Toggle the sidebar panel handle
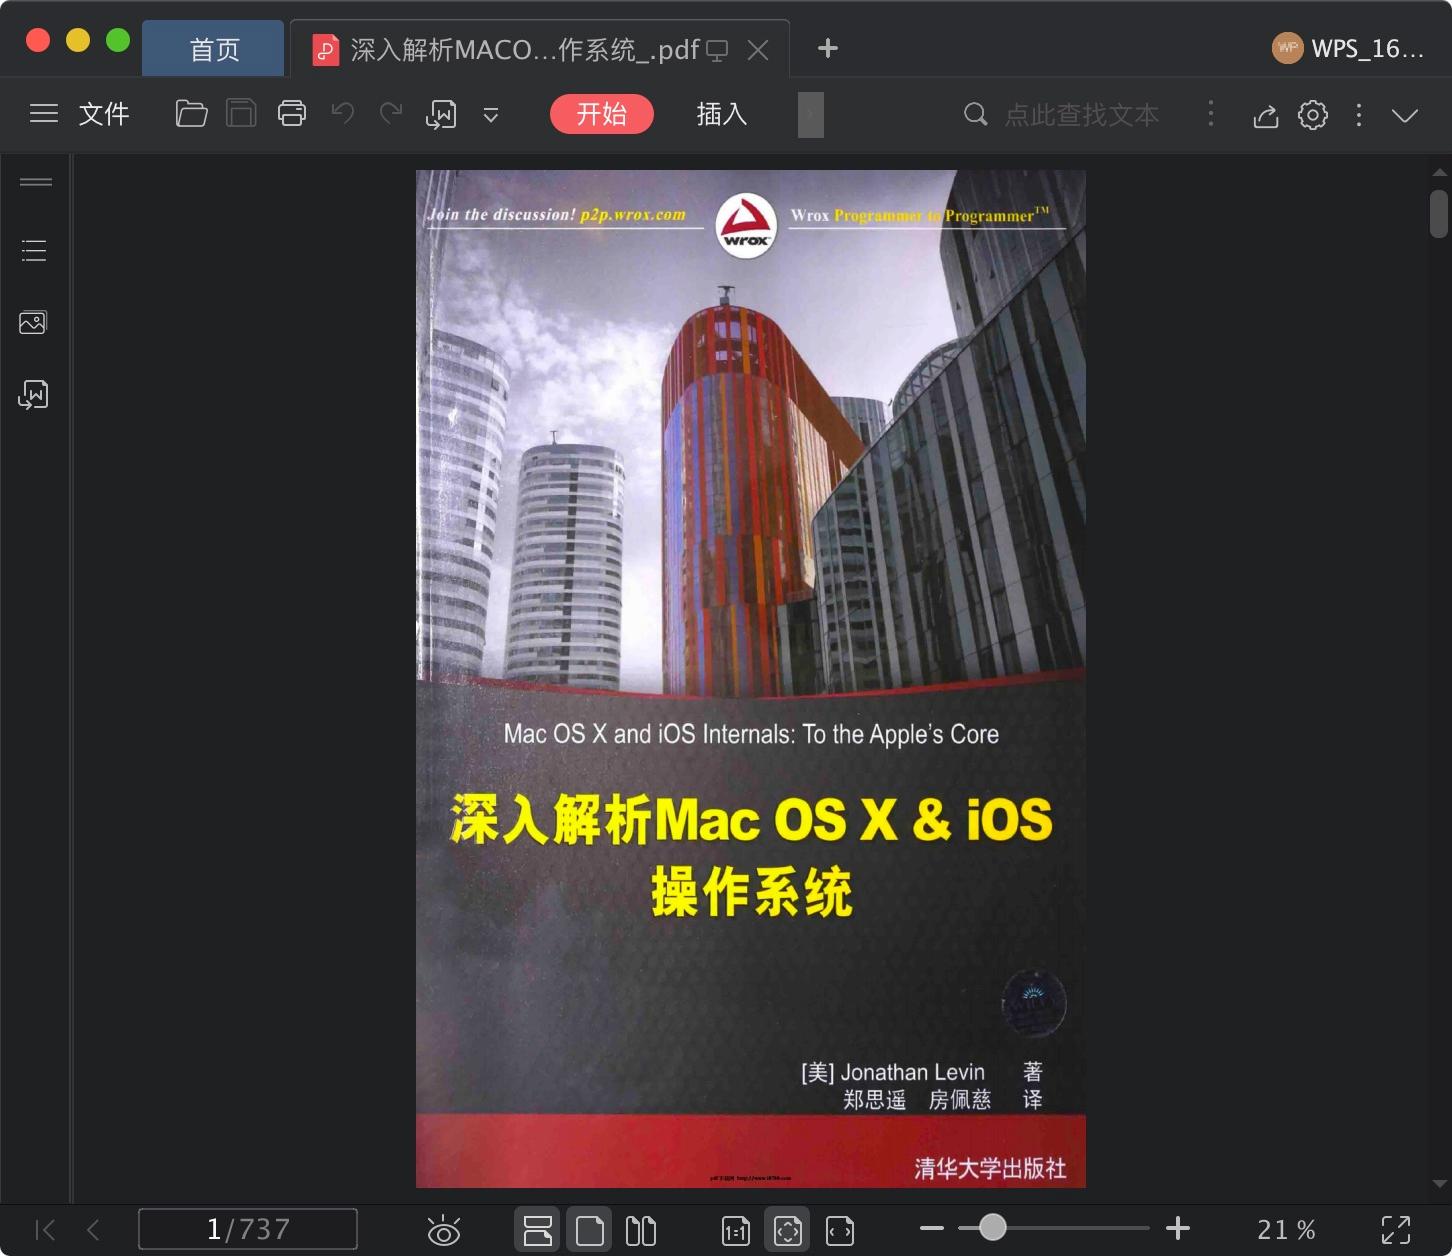The width and height of the screenshot is (1452, 1256). pos(36,182)
